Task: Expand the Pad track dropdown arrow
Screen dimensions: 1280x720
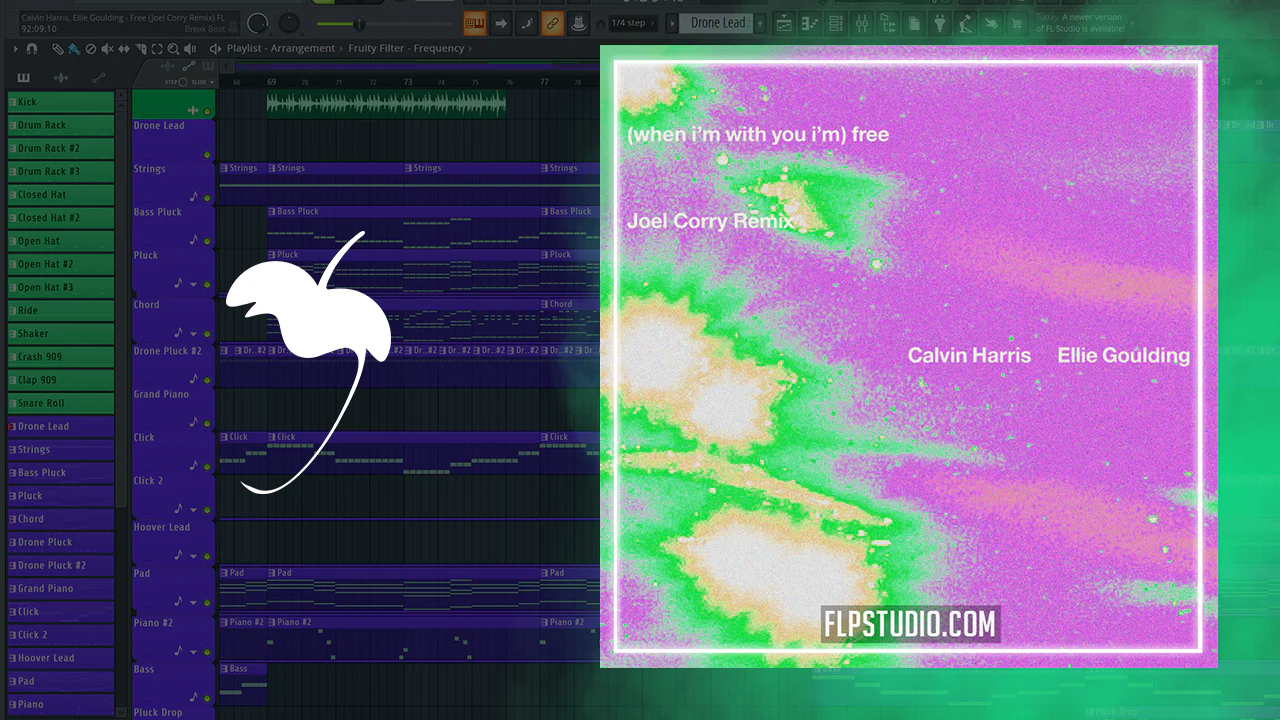Action: click(193, 601)
